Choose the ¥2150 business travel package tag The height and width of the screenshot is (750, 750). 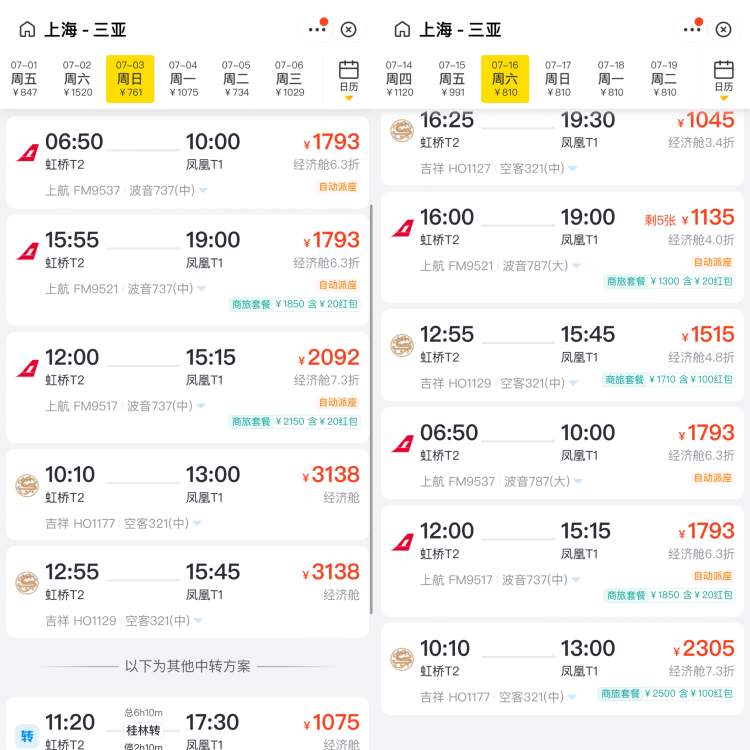(x=295, y=421)
